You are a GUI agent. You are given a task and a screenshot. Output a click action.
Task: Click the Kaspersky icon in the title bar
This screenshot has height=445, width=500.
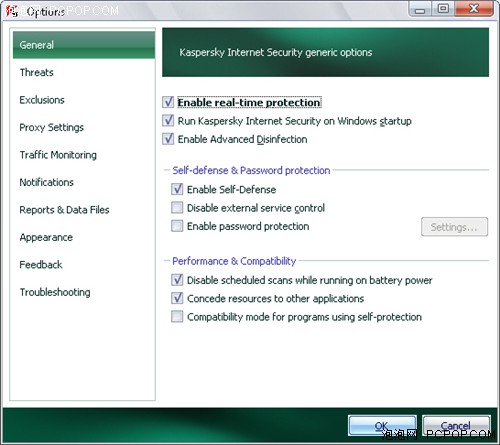[x=12, y=11]
